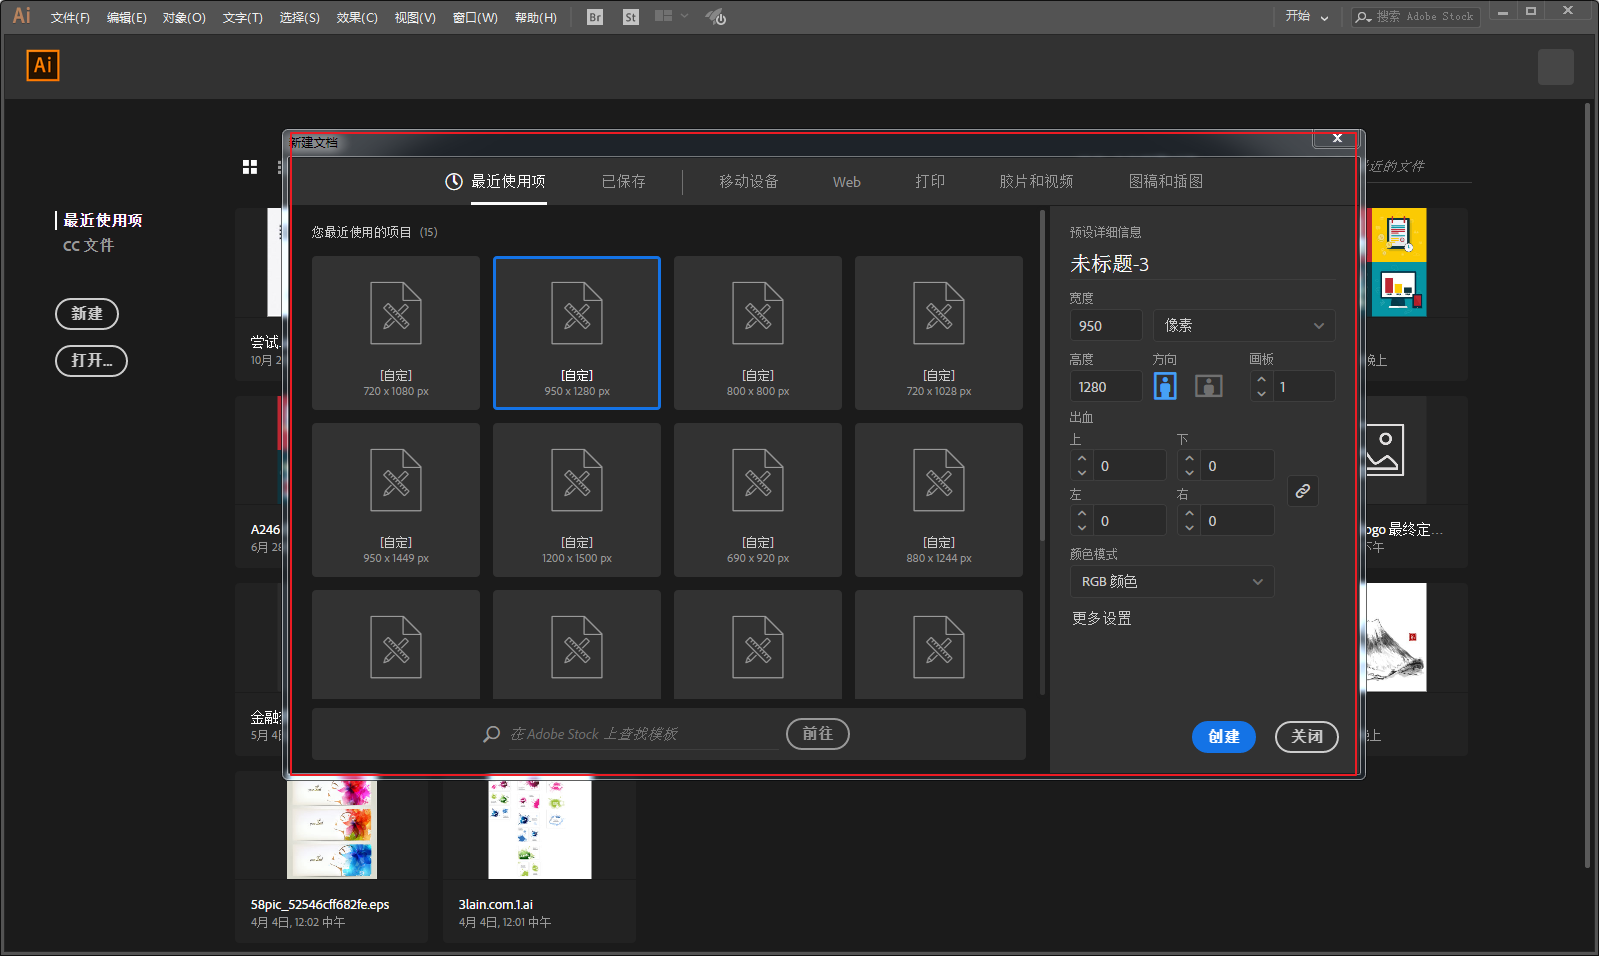Click the Adobe Stock template search field
Screen dimensions: 1599x956
(x=643, y=734)
